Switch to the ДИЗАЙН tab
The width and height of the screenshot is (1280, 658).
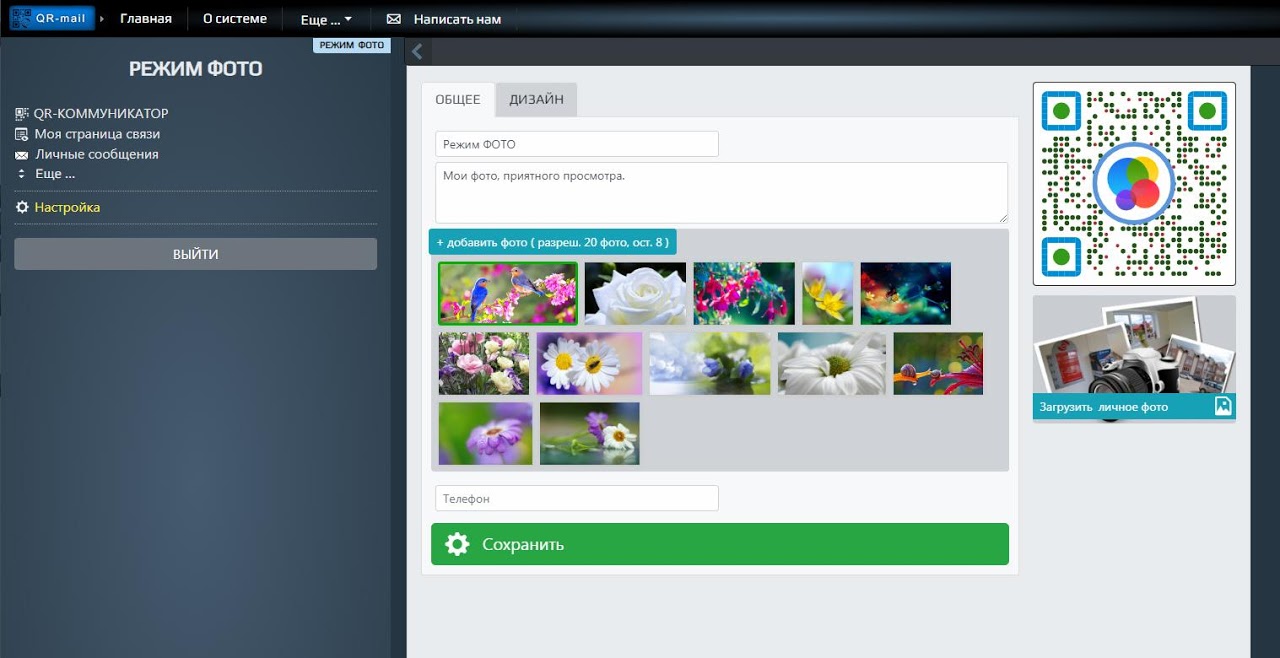coord(536,99)
